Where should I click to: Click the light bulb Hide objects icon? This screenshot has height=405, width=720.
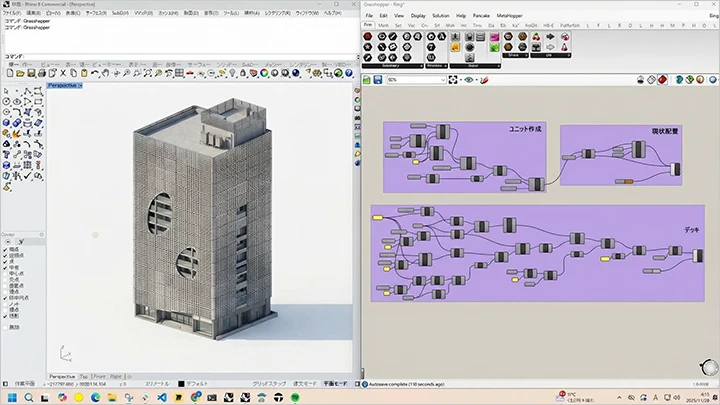point(232,73)
